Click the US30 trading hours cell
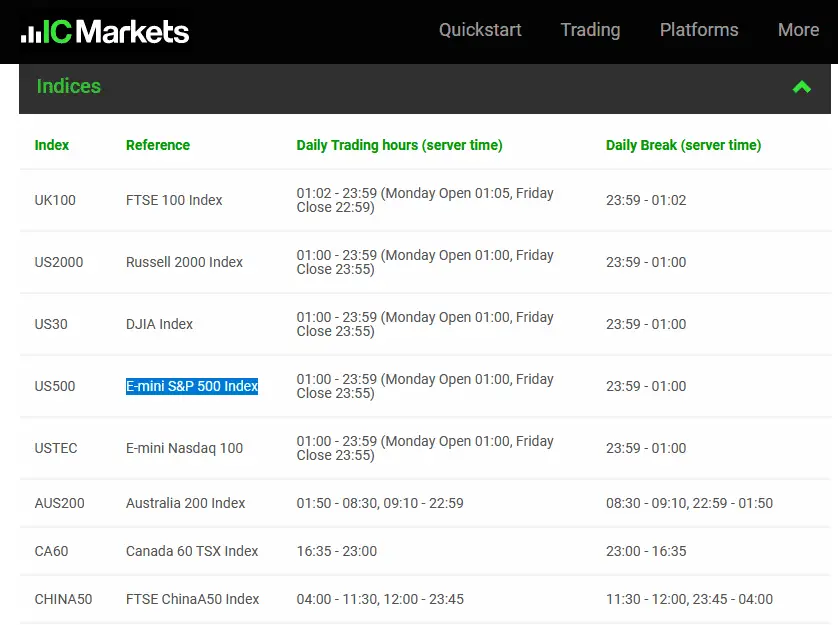Screen dimensions: 838x625 [425, 324]
